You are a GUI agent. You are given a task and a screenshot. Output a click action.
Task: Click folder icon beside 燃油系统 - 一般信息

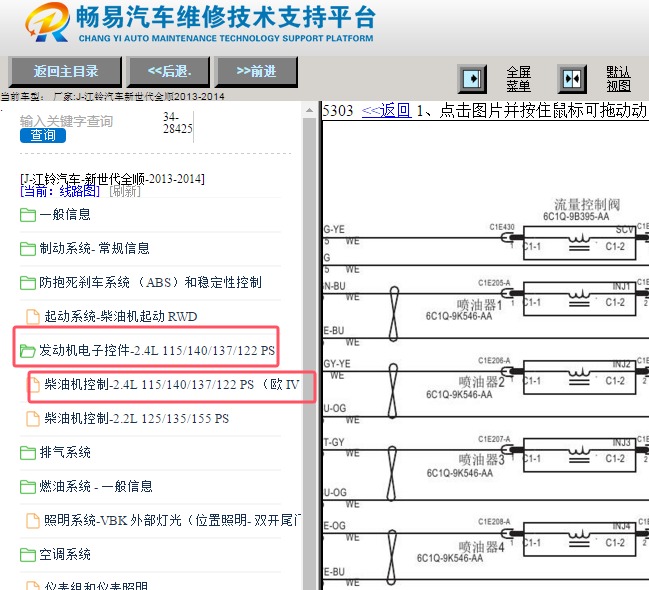click(x=28, y=486)
